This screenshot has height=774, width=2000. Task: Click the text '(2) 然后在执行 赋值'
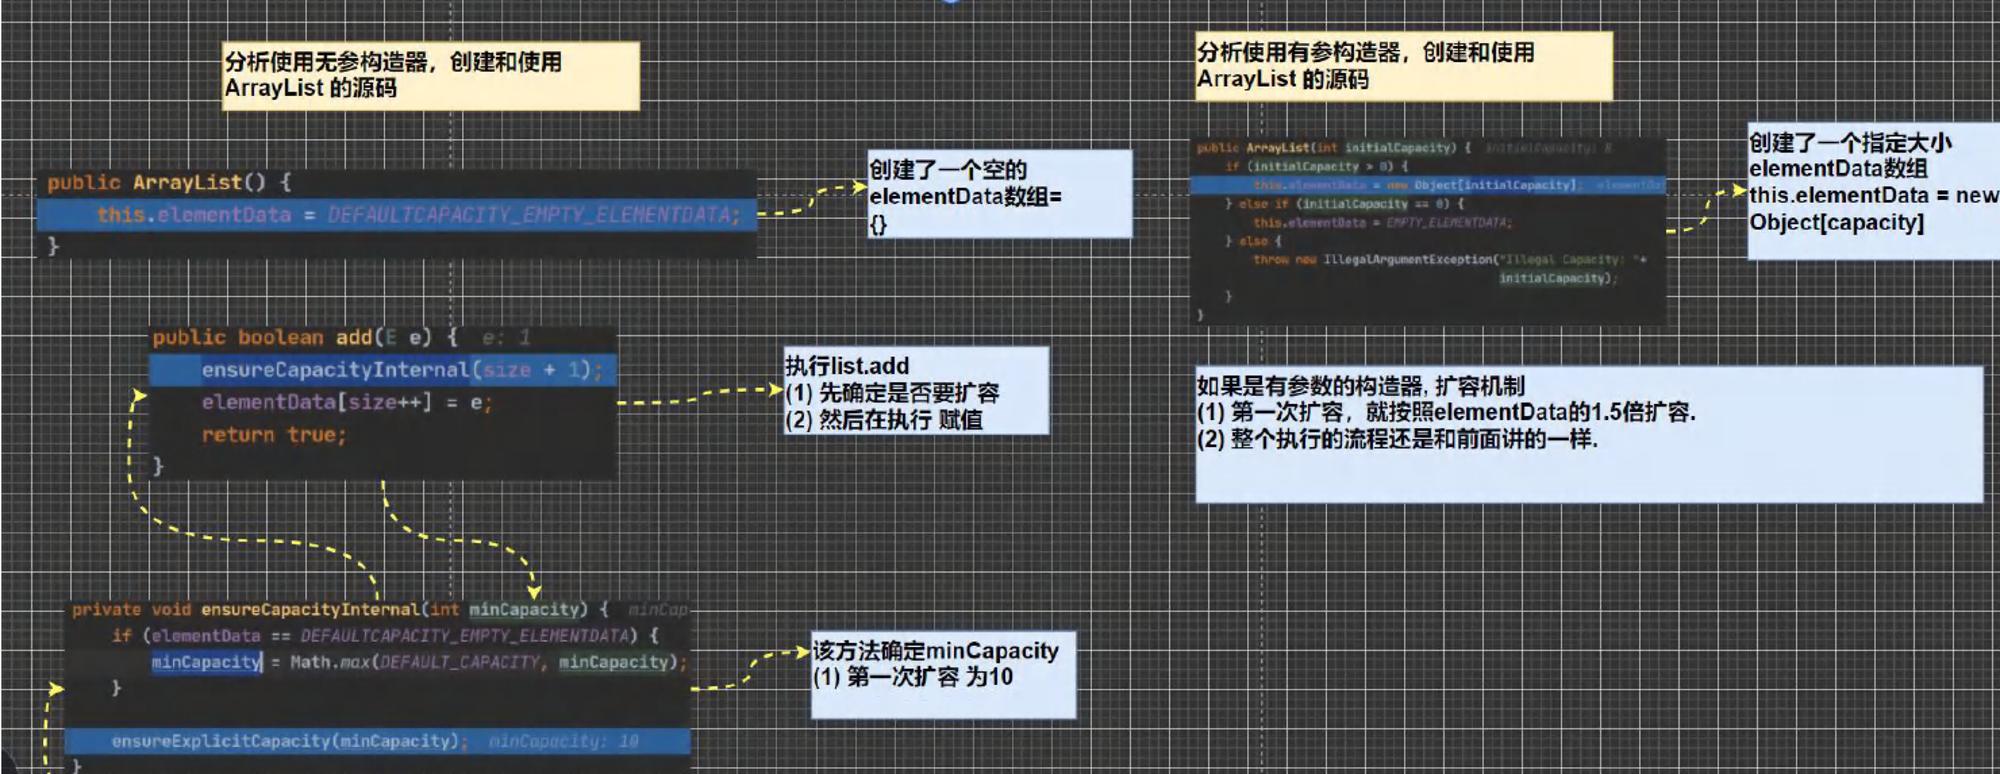[x=884, y=419]
